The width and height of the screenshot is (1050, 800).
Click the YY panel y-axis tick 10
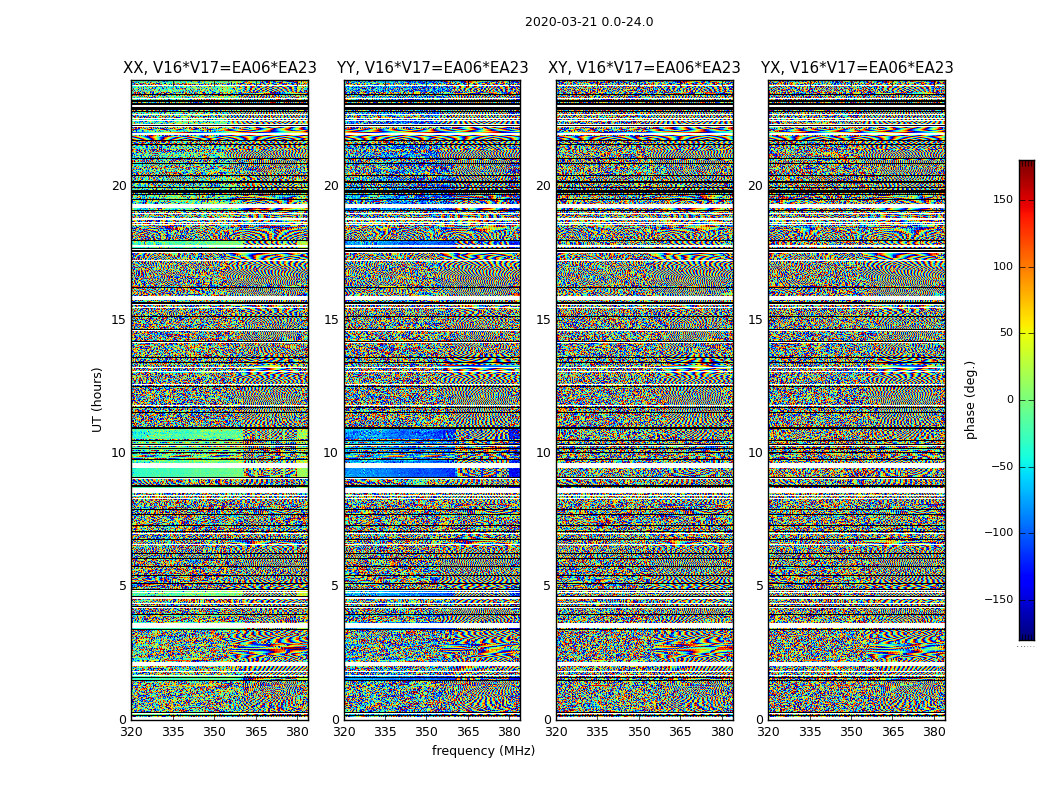(331, 453)
